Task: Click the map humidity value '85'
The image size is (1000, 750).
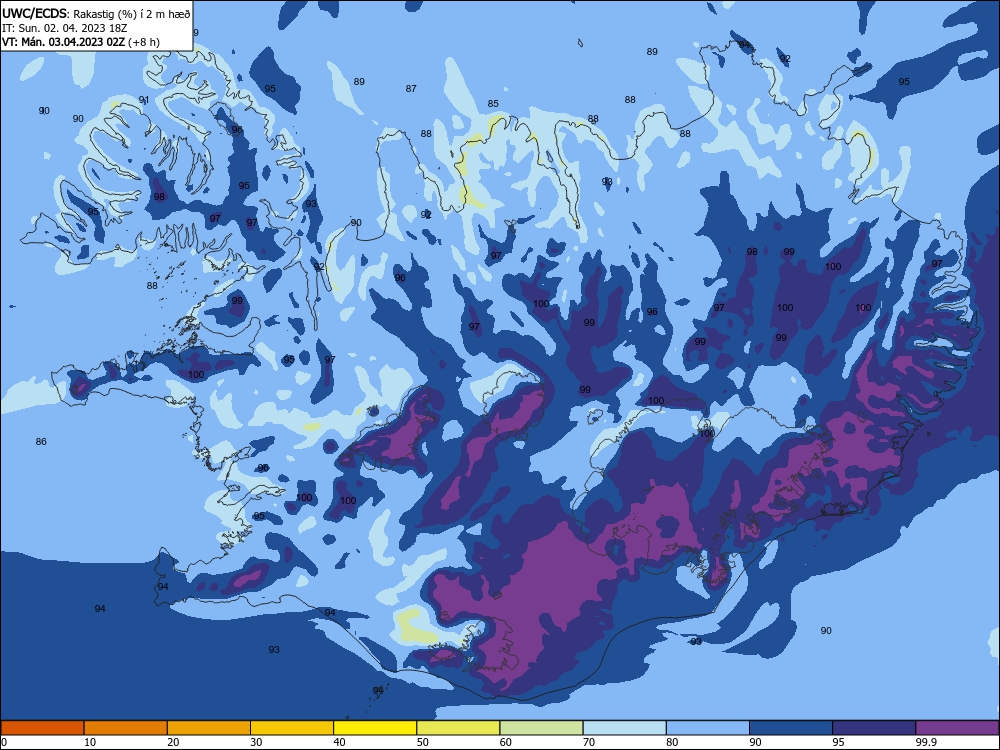Action: tap(493, 103)
